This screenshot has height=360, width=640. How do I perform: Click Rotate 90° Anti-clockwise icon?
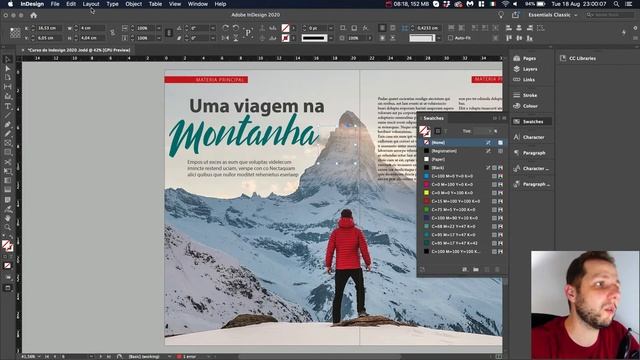click(x=236, y=28)
